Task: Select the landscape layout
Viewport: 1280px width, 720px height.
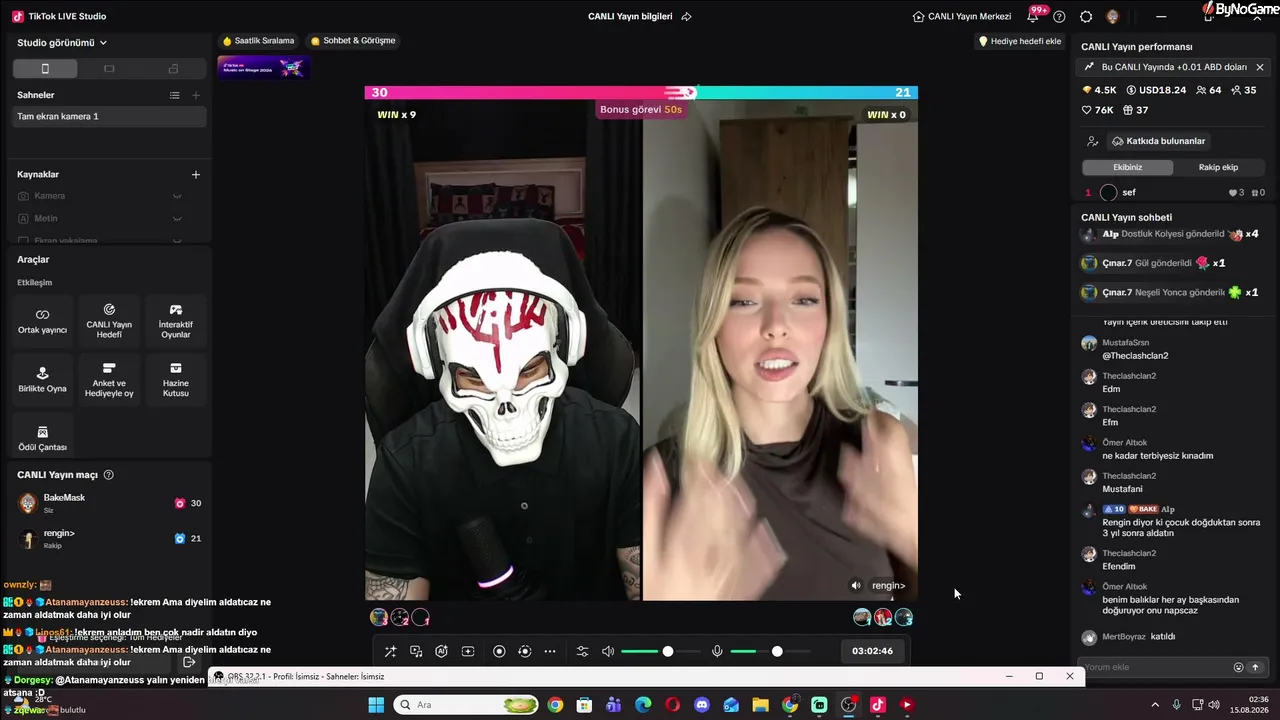Action: 109,69
